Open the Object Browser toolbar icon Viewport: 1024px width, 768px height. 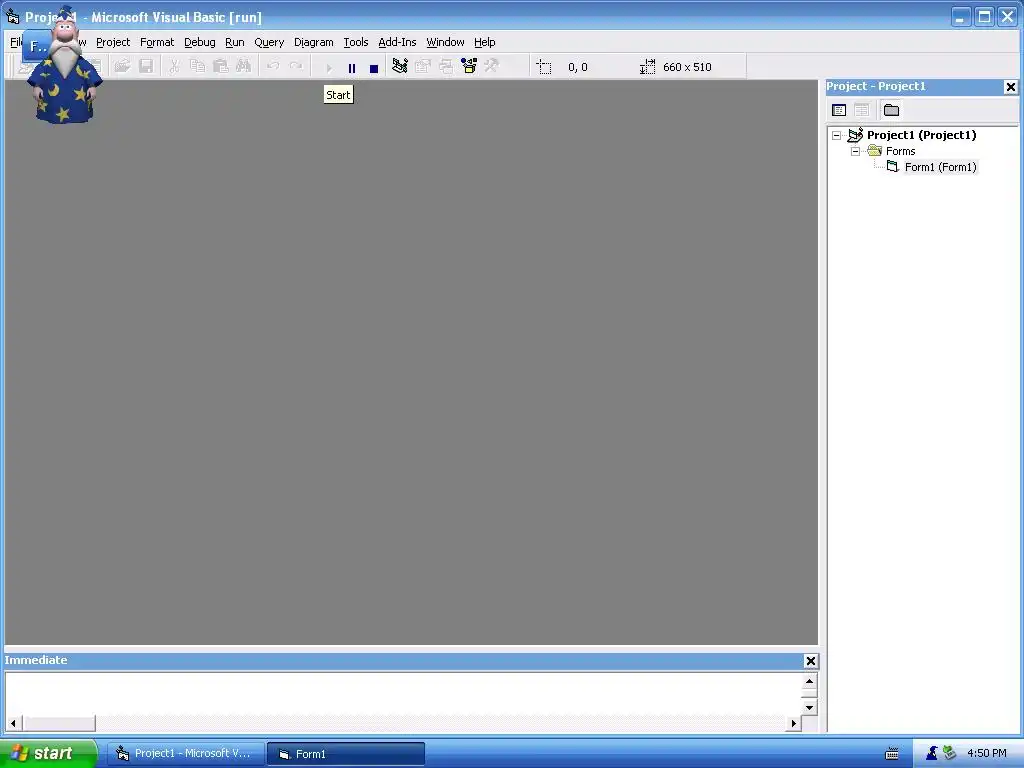469,66
